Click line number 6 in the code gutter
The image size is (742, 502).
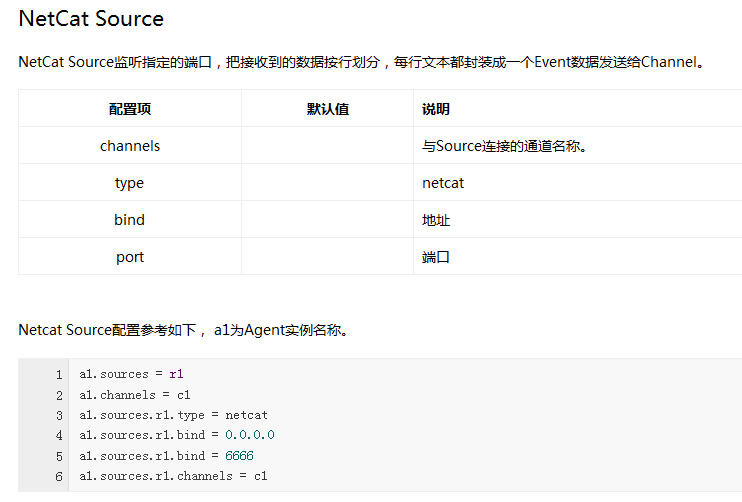pyautogui.click(x=59, y=476)
